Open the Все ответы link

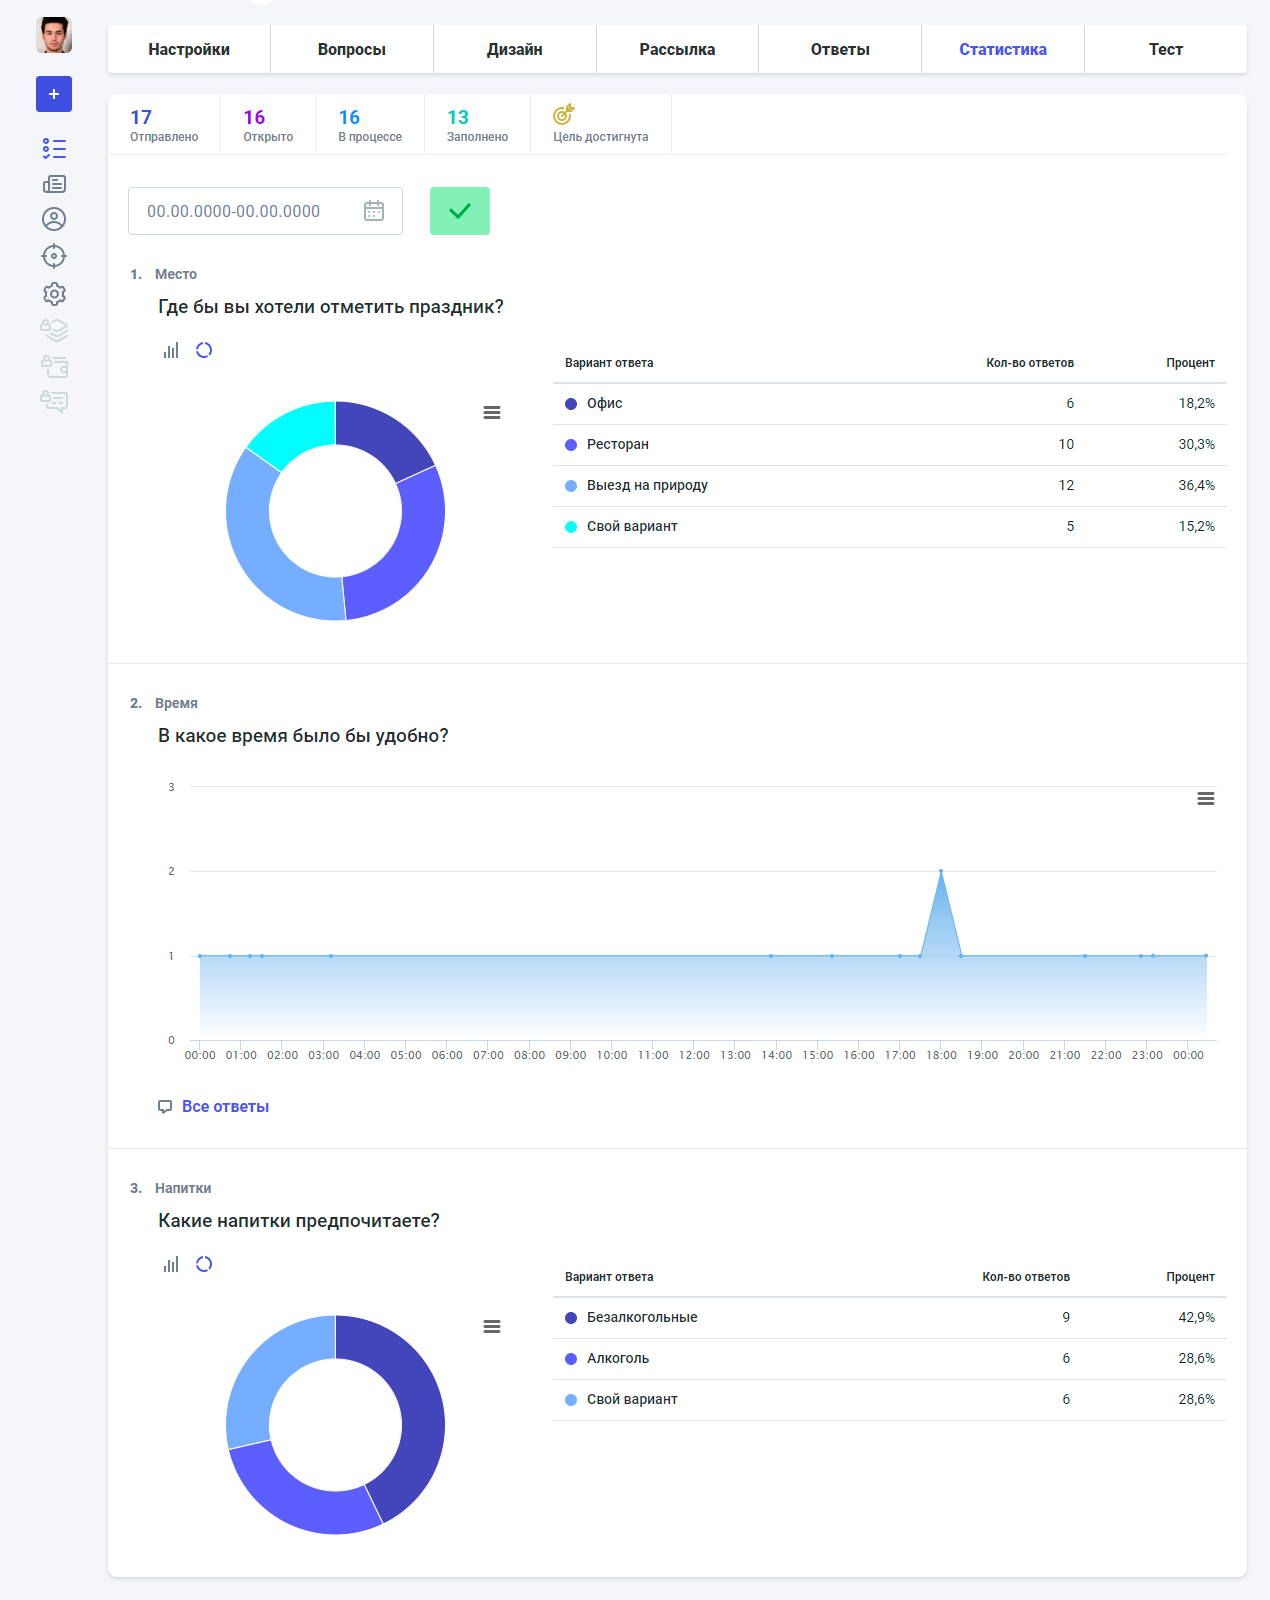pos(225,1106)
